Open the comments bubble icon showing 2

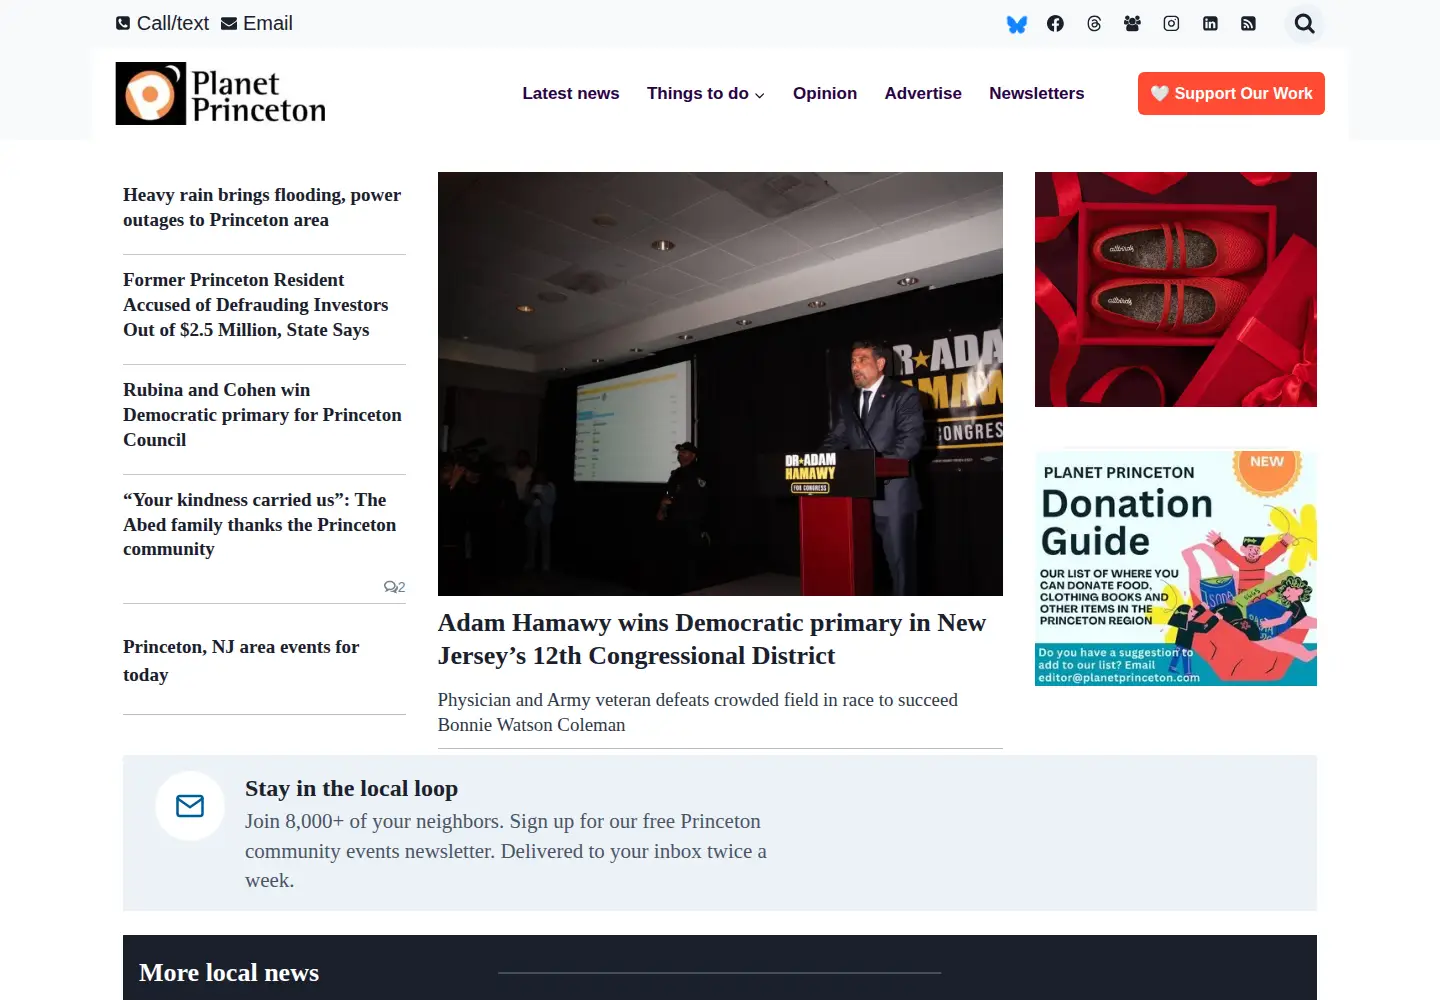pos(394,587)
